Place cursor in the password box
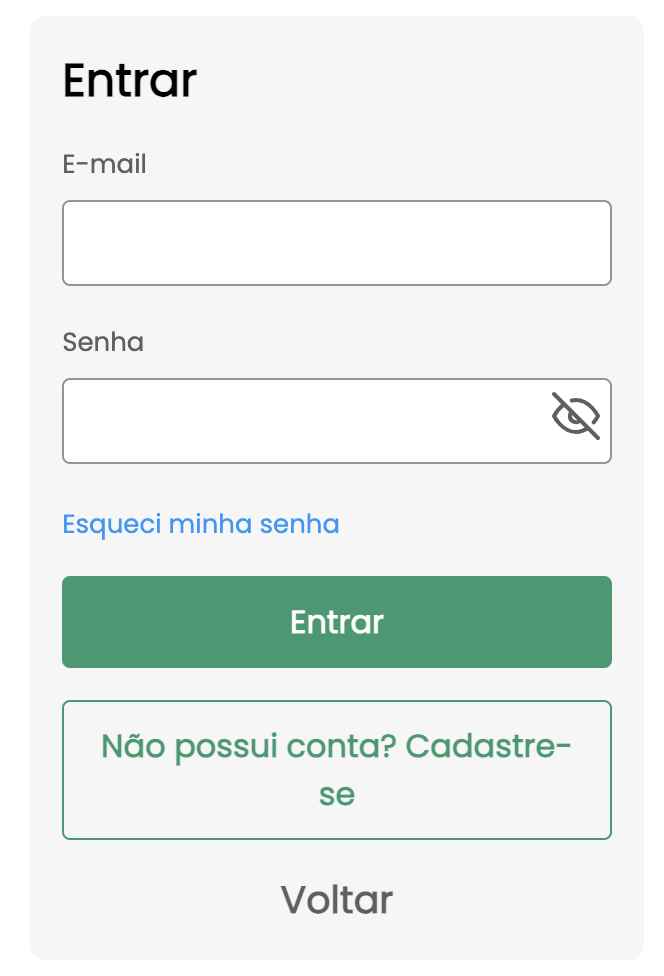Image resolution: width=664 pixels, height=976 pixels. (x=300, y=421)
